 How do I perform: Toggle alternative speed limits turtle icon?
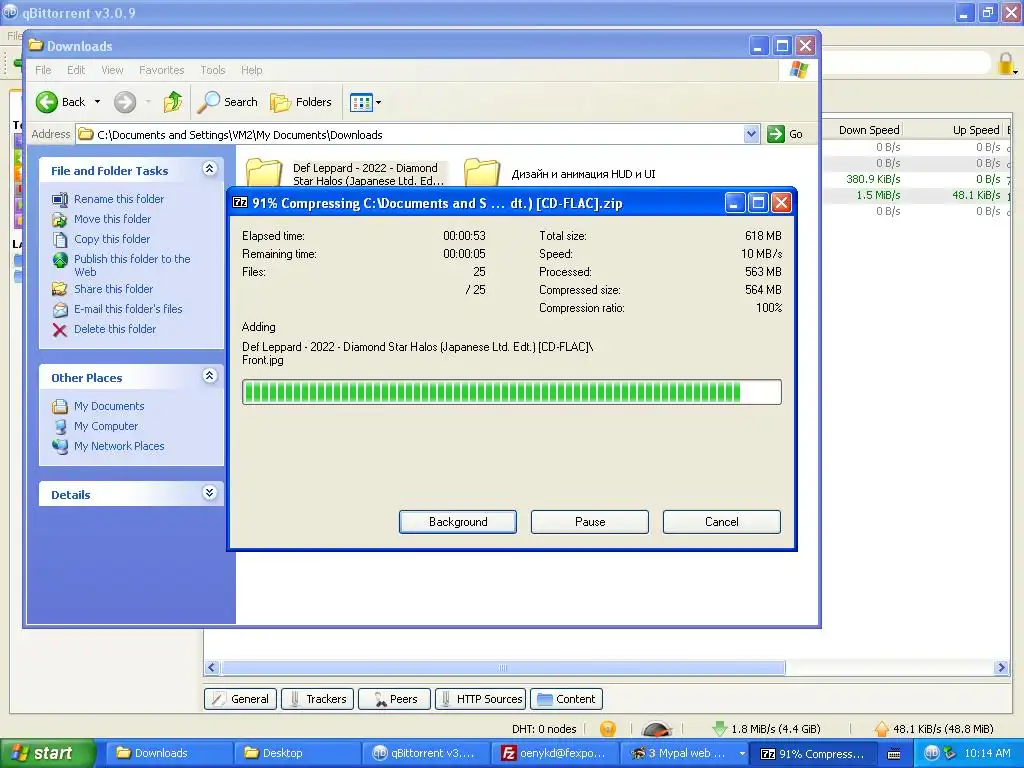656,729
